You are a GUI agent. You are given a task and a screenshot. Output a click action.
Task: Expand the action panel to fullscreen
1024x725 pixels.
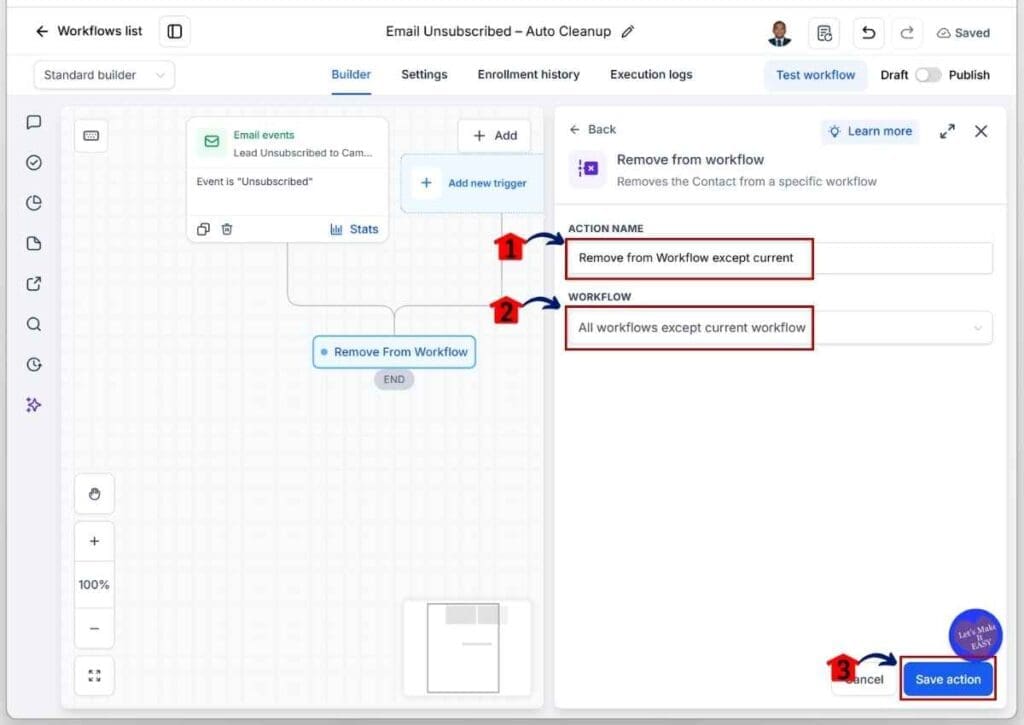[947, 131]
